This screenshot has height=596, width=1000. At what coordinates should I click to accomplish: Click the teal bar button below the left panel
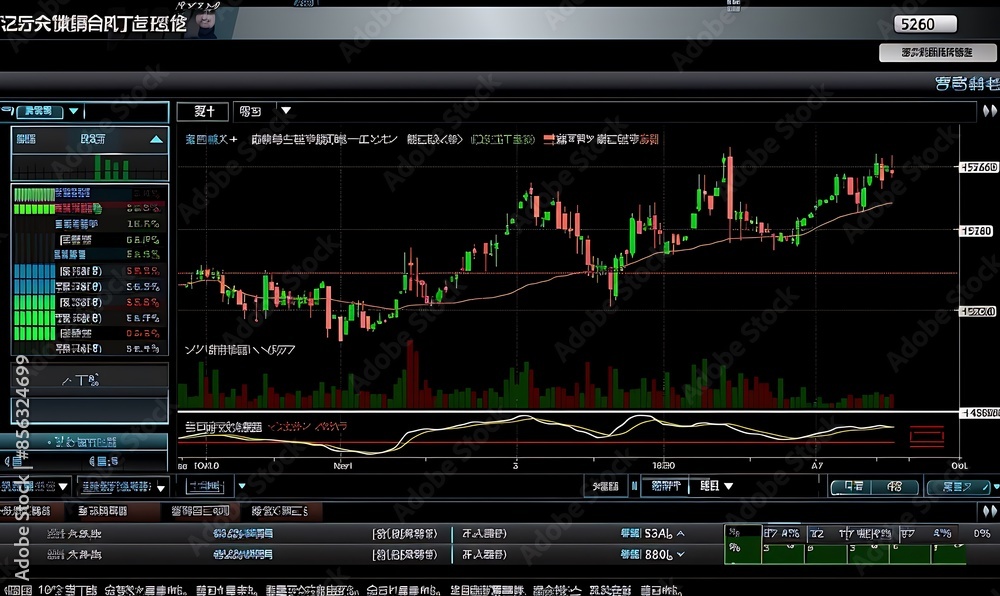[84, 442]
